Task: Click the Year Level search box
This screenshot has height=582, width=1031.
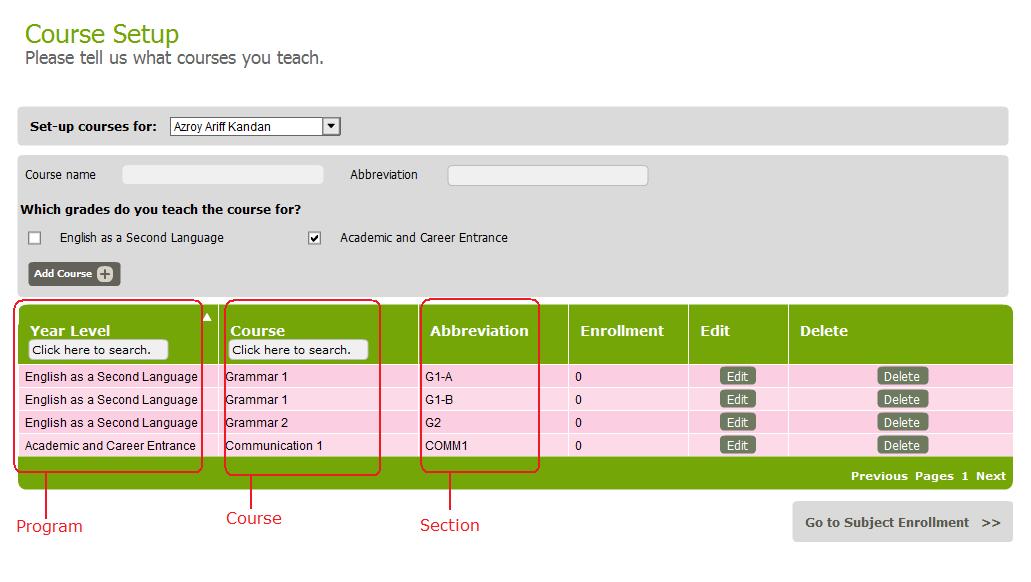Action: (98, 350)
